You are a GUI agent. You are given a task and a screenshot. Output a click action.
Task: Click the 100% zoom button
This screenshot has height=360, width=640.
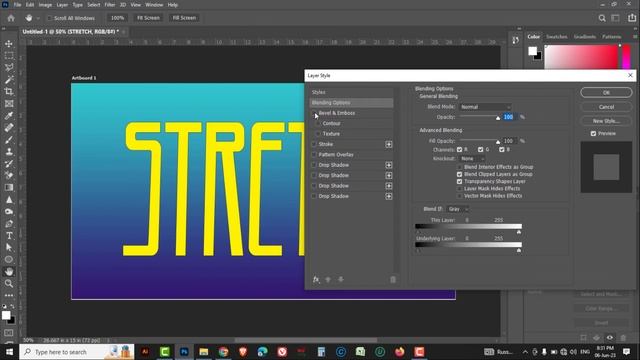(x=118, y=18)
